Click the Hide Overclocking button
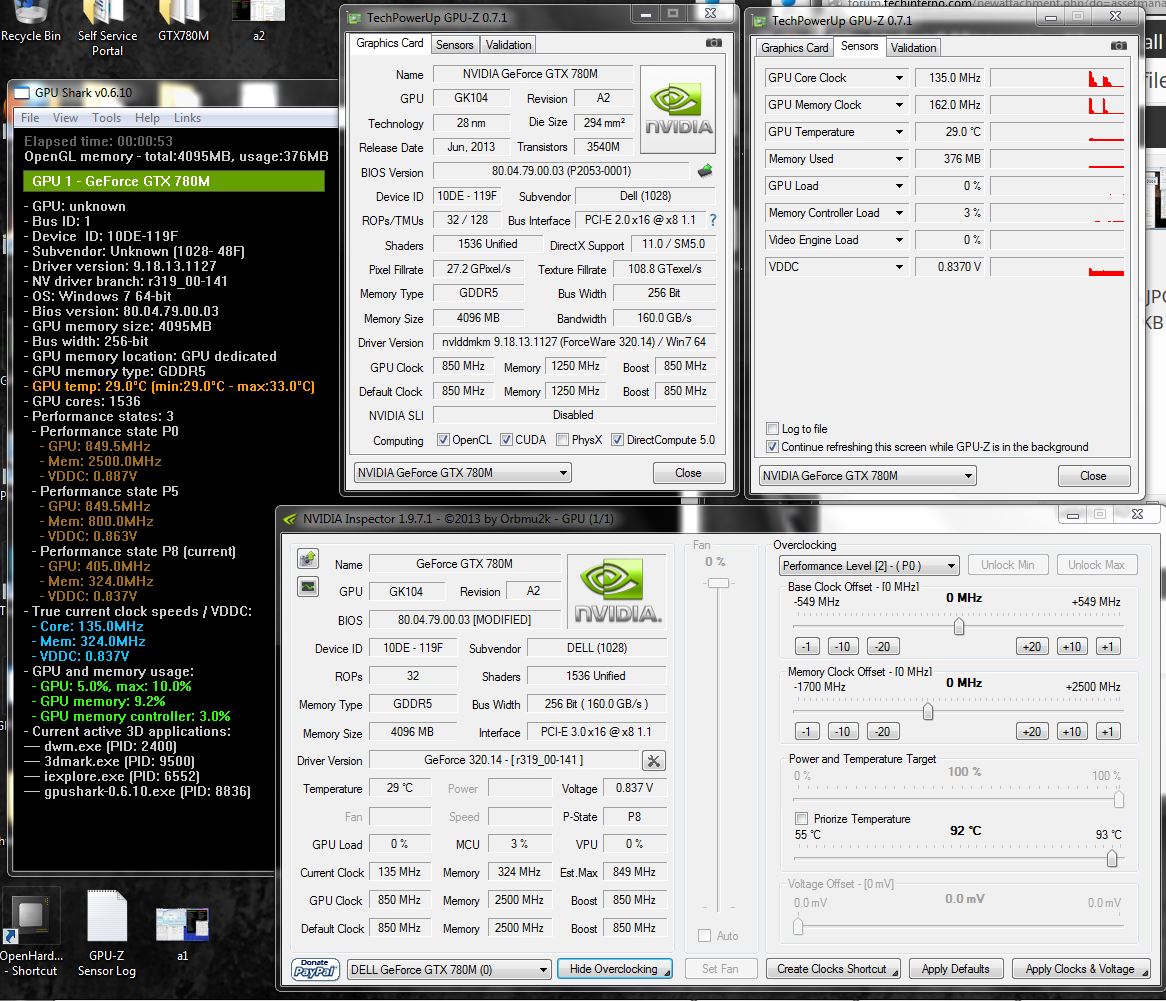This screenshot has width=1166, height=1001. (x=614, y=969)
